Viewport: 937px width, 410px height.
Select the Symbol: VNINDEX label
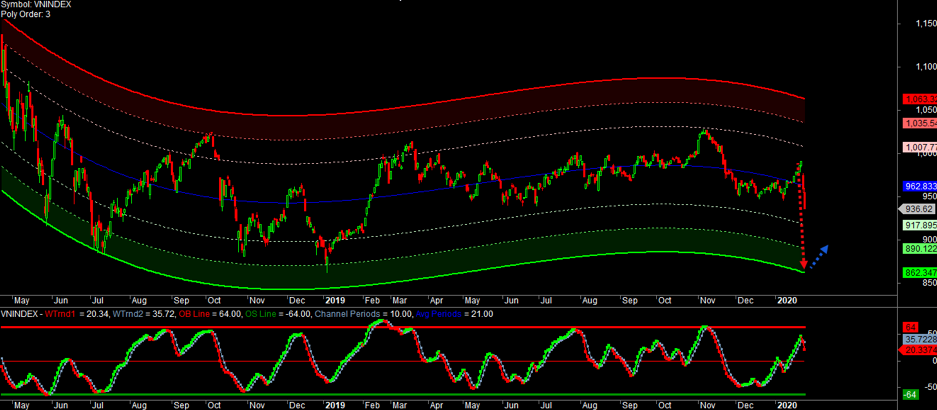coord(37,5)
